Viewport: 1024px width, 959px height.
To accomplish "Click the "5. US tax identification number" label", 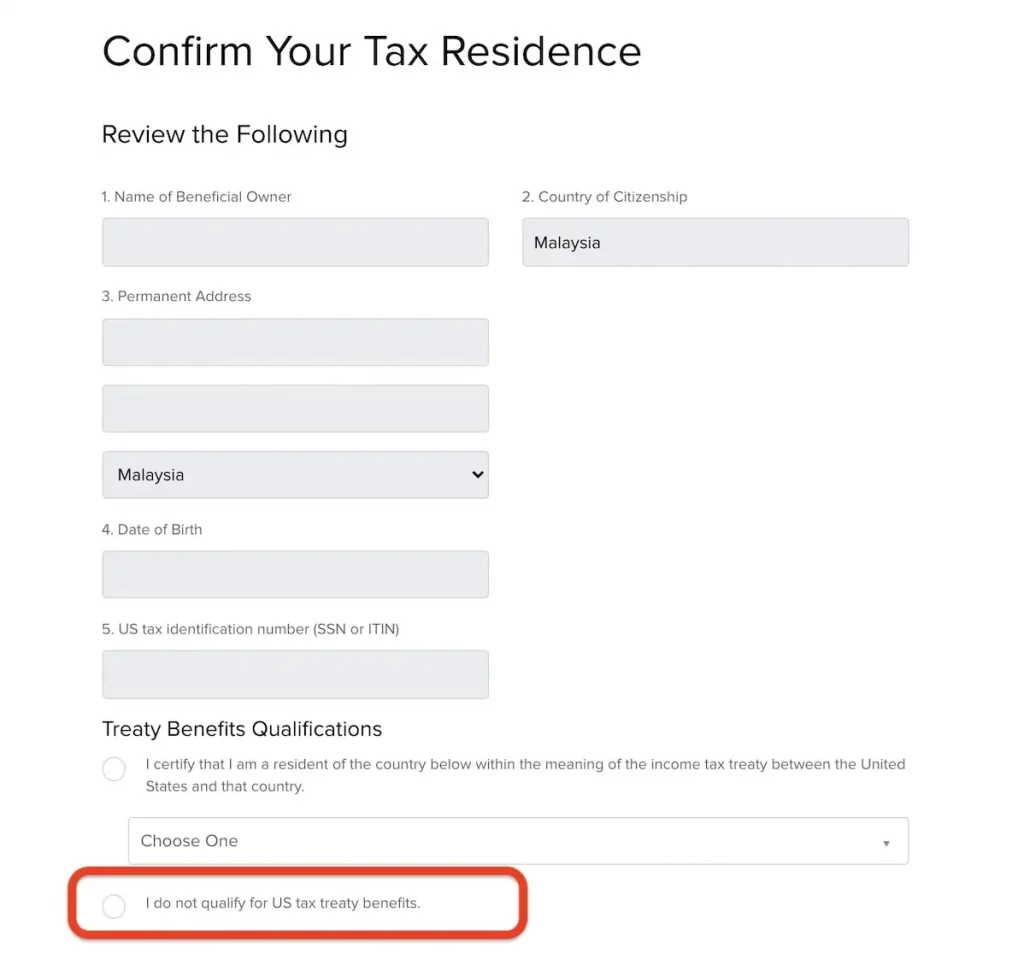I will coord(251,630).
